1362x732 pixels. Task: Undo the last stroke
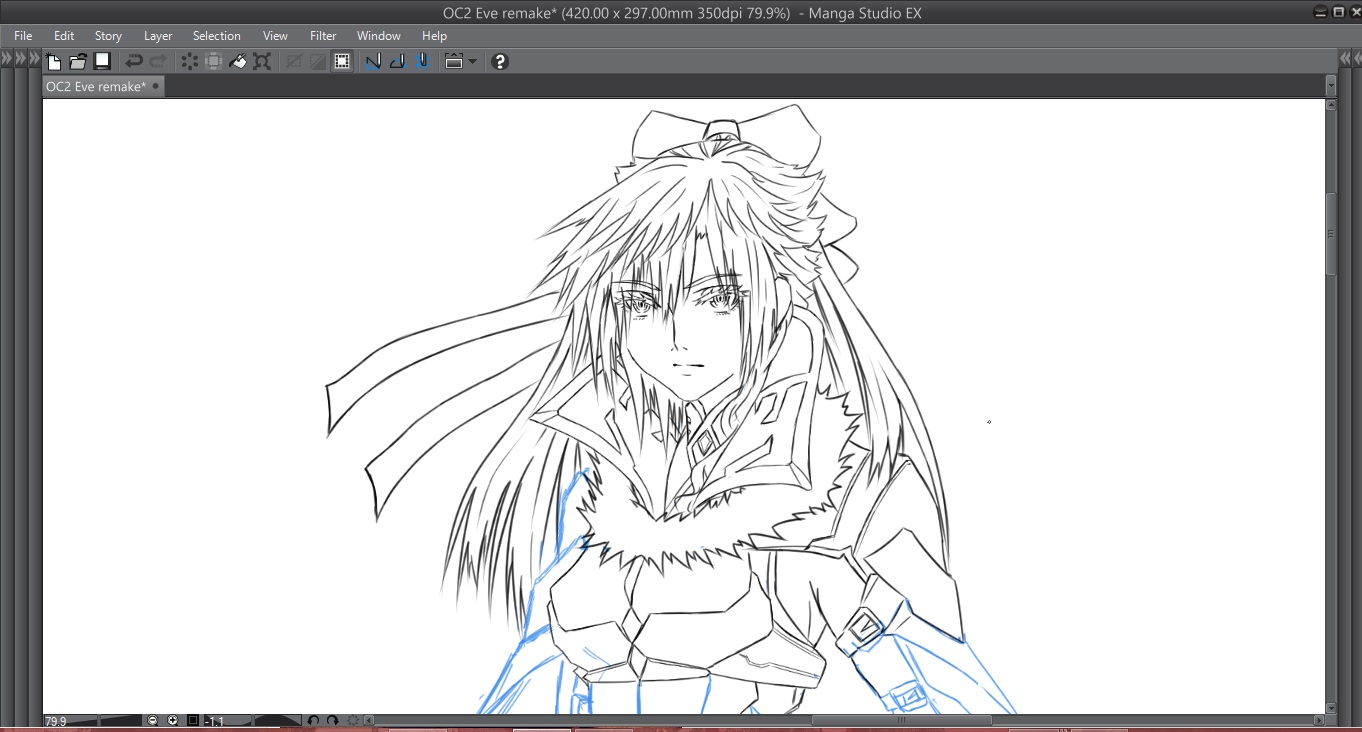133,62
